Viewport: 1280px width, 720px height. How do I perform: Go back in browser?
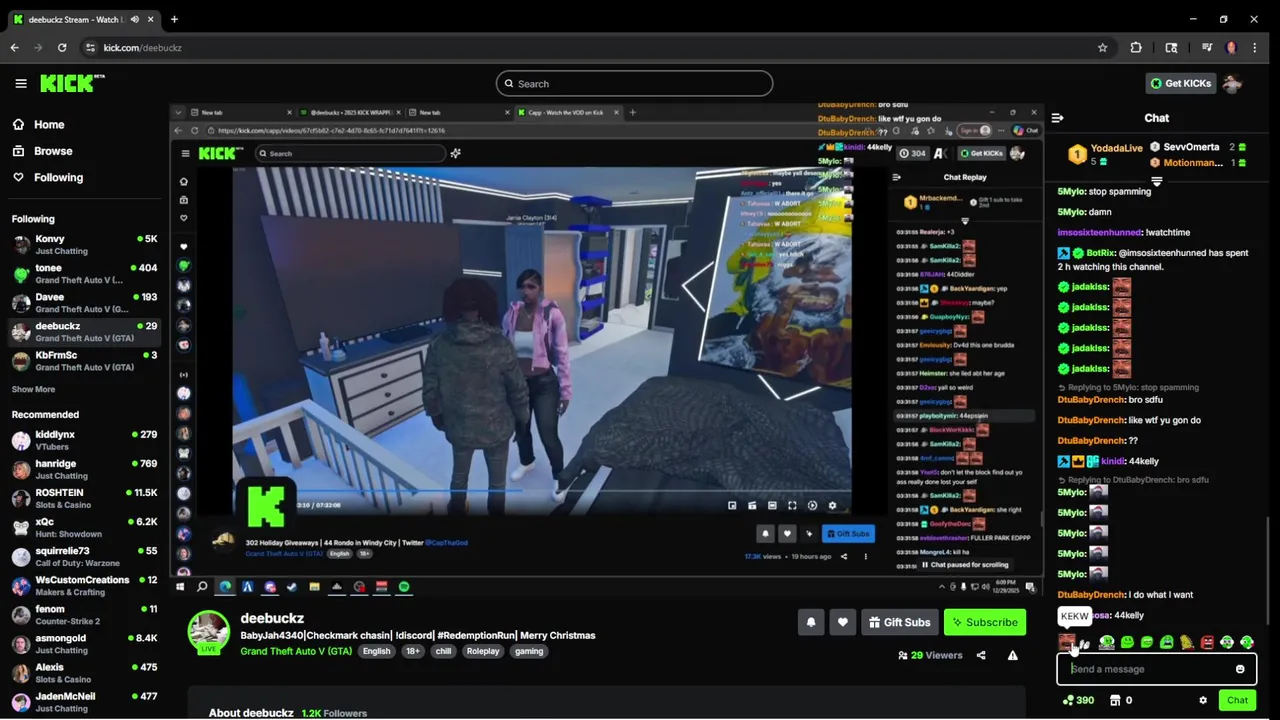click(x=14, y=48)
